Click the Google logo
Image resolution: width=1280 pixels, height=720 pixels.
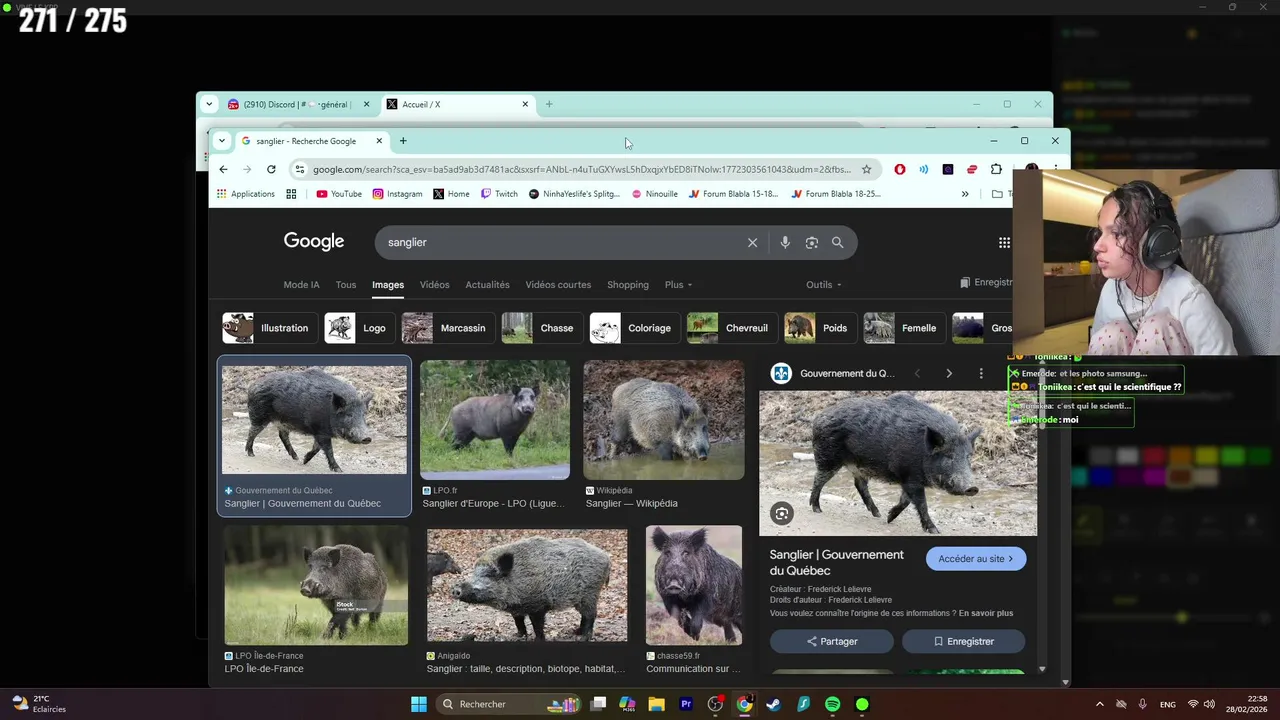314,241
